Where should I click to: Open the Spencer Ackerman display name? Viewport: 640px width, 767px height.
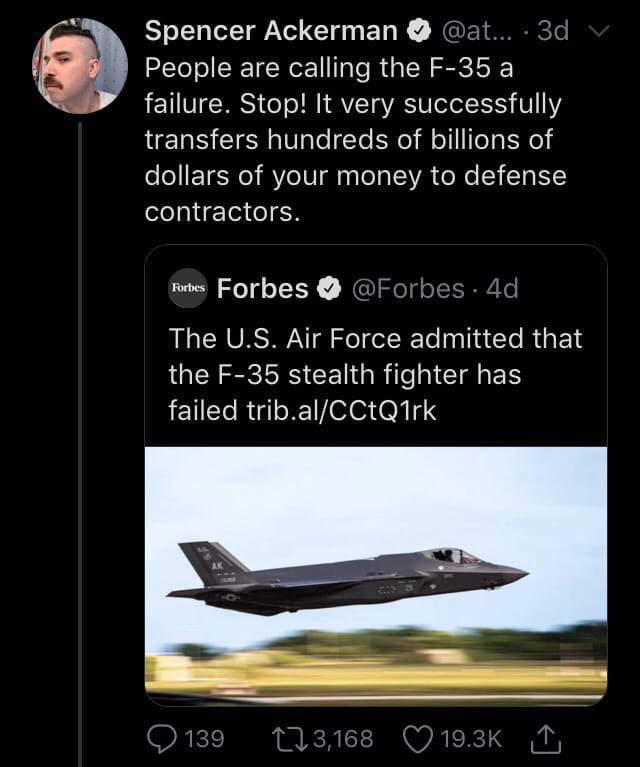pyautogui.click(x=270, y=32)
